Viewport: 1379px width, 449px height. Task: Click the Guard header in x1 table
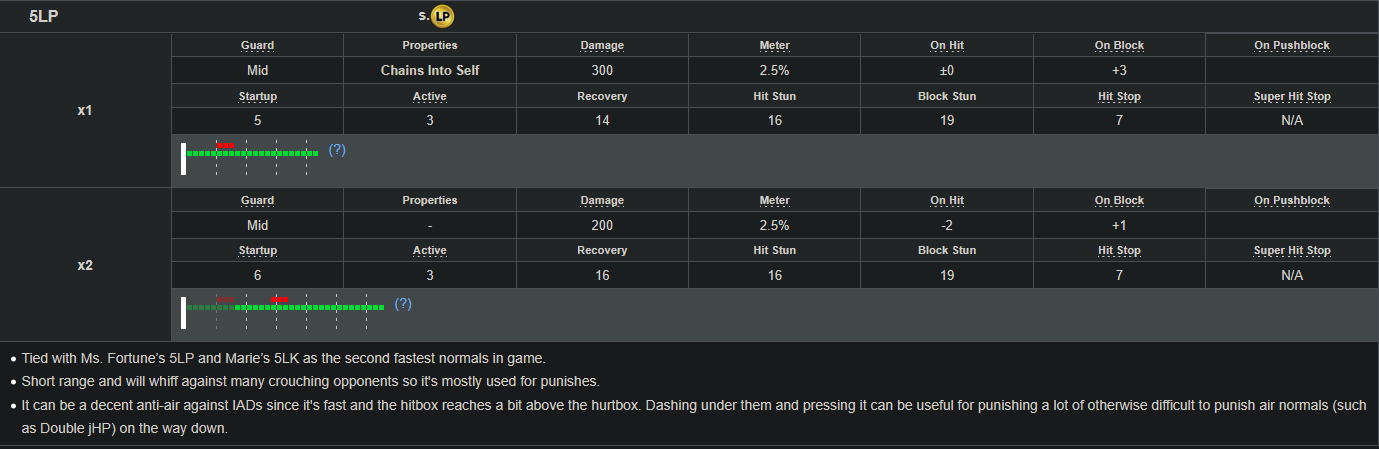coord(257,46)
